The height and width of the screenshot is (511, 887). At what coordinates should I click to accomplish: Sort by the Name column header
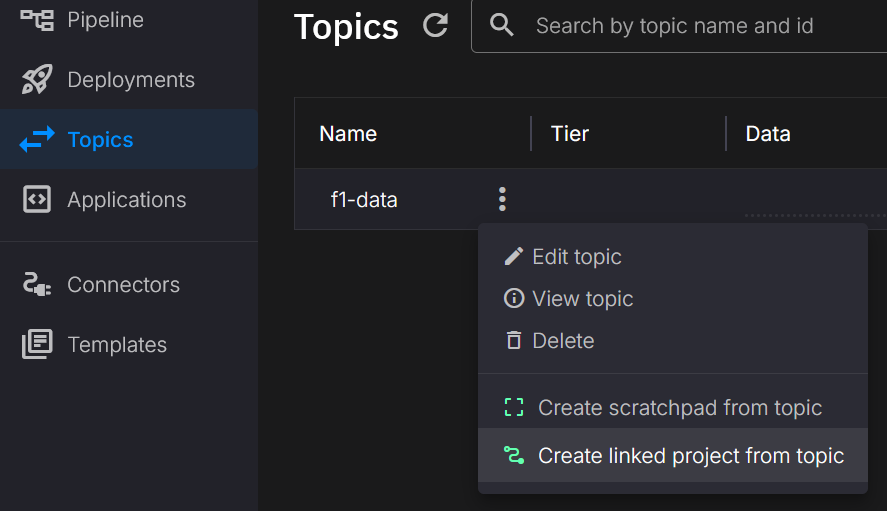coord(348,134)
